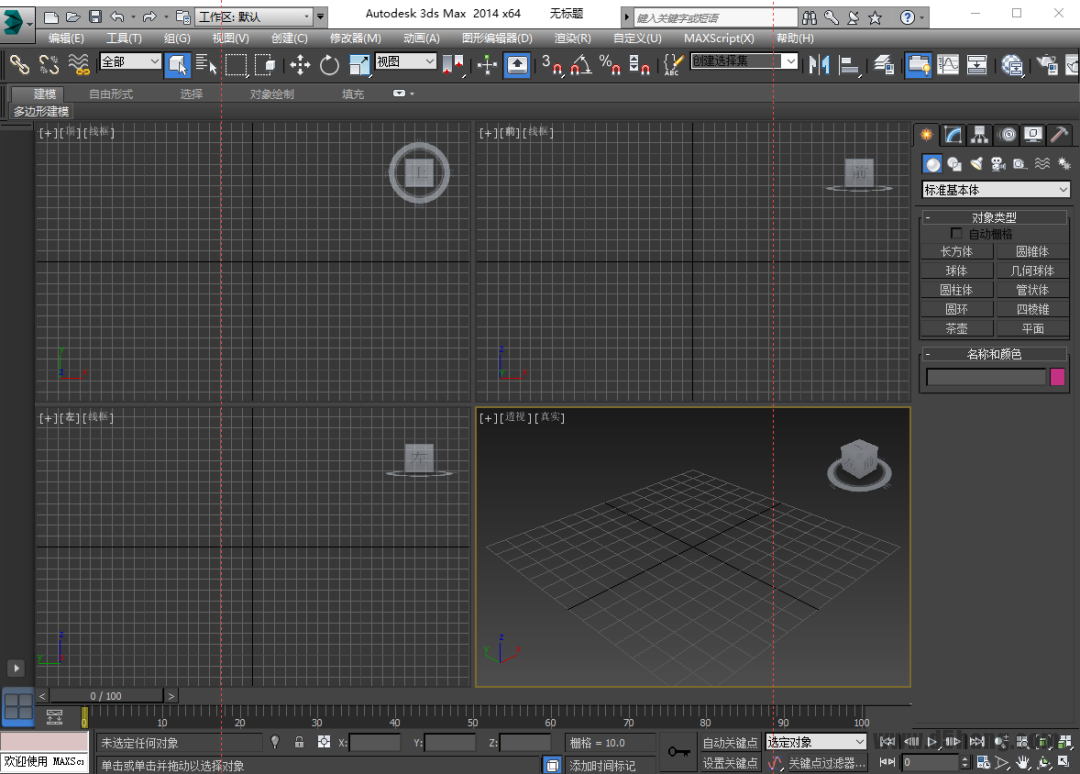Open the 创建选择集 named selection dropdown

(x=744, y=61)
